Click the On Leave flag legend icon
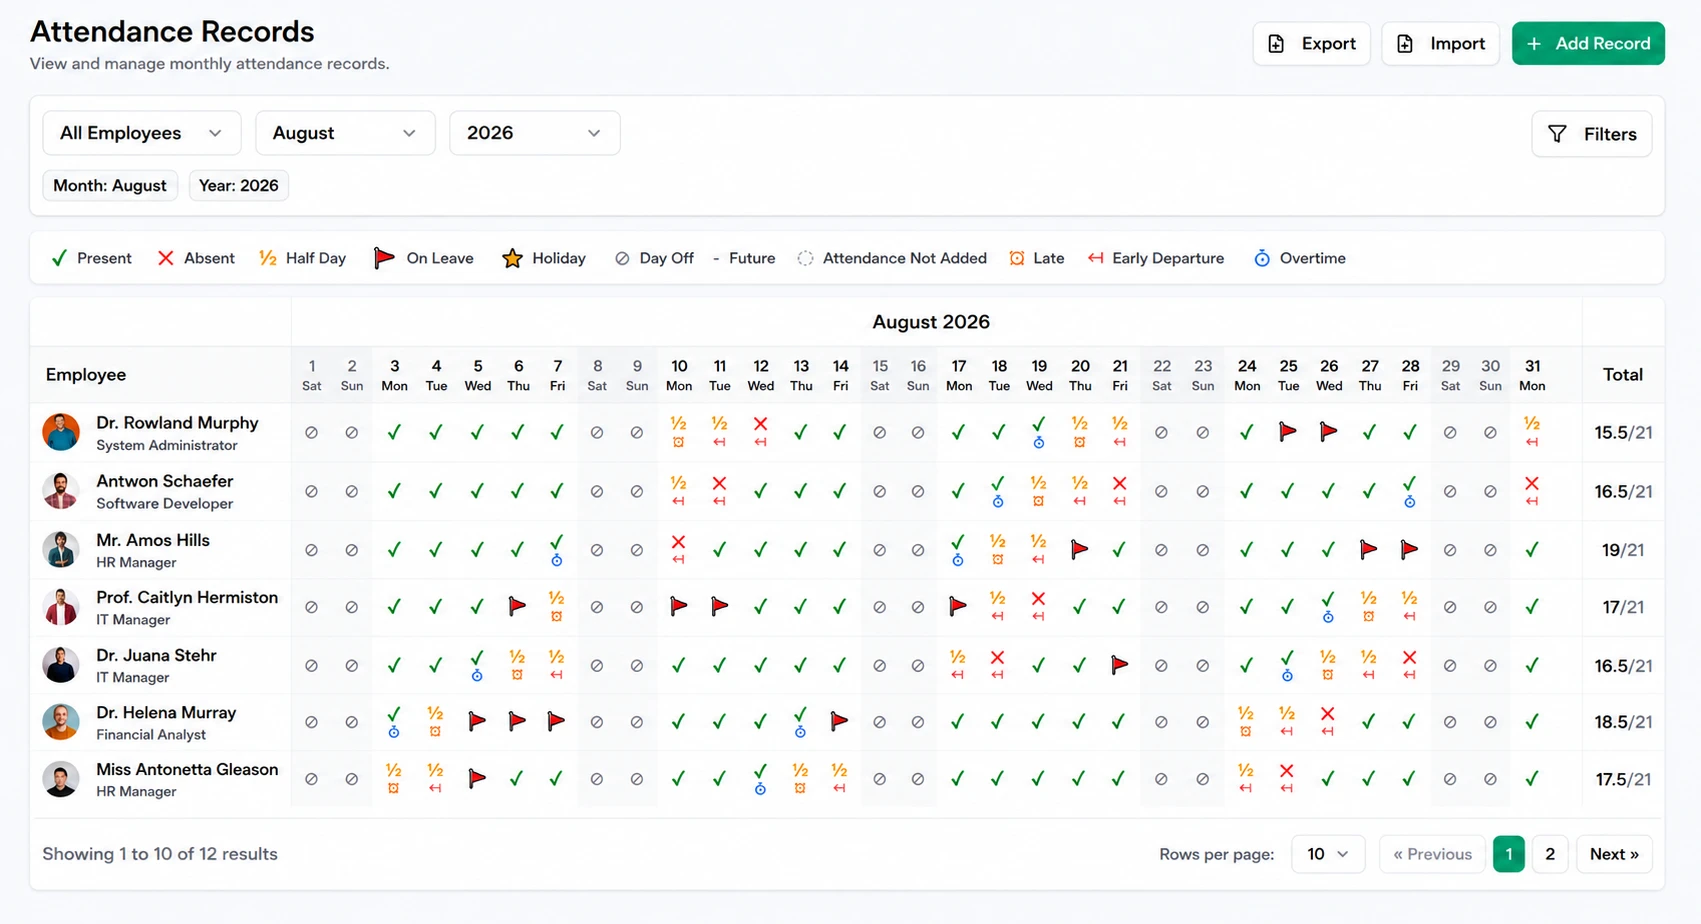Screen dimensions: 1701x924 coord(384,258)
